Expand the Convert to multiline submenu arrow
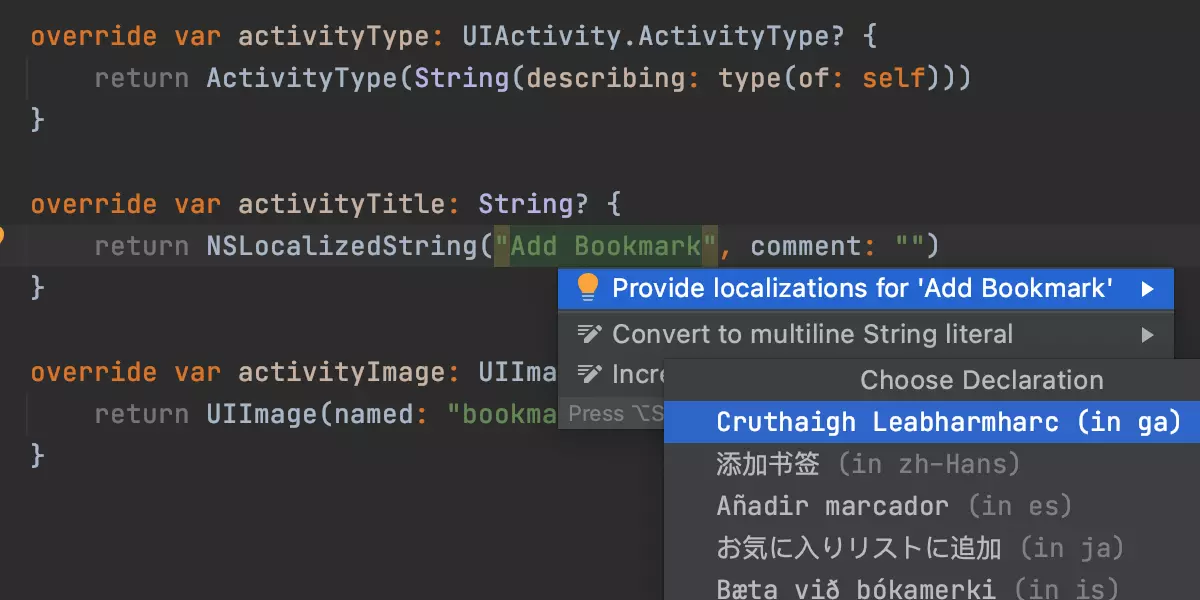The height and width of the screenshot is (600, 1200). (1147, 335)
